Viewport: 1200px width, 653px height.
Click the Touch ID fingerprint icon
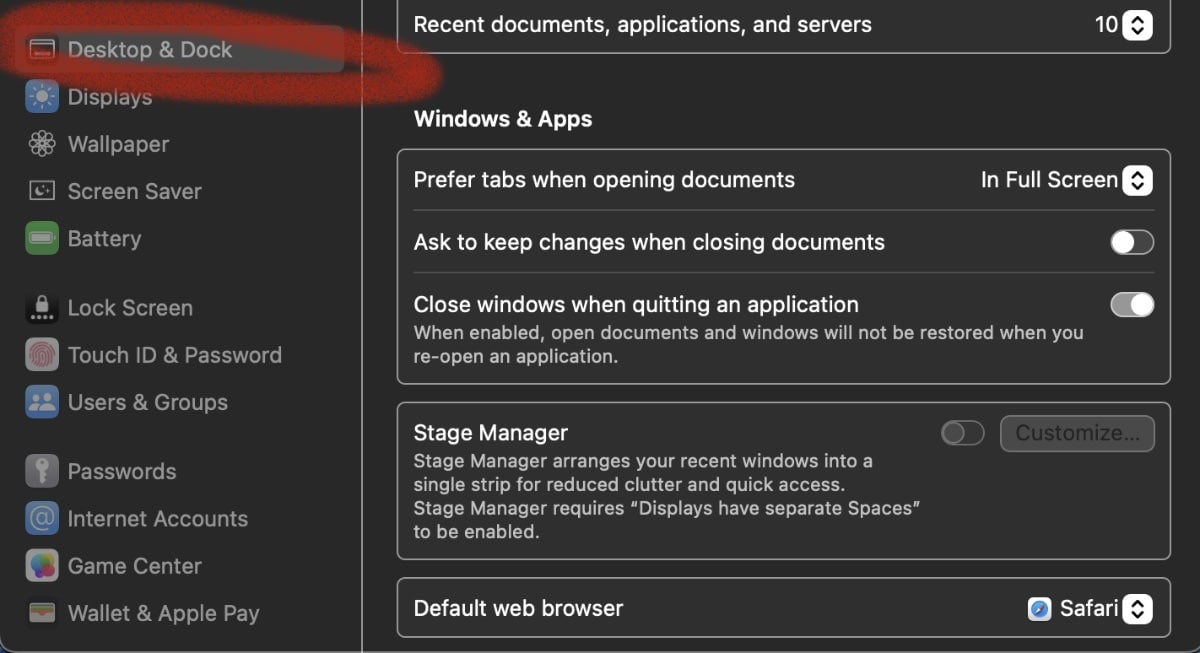tap(42, 355)
